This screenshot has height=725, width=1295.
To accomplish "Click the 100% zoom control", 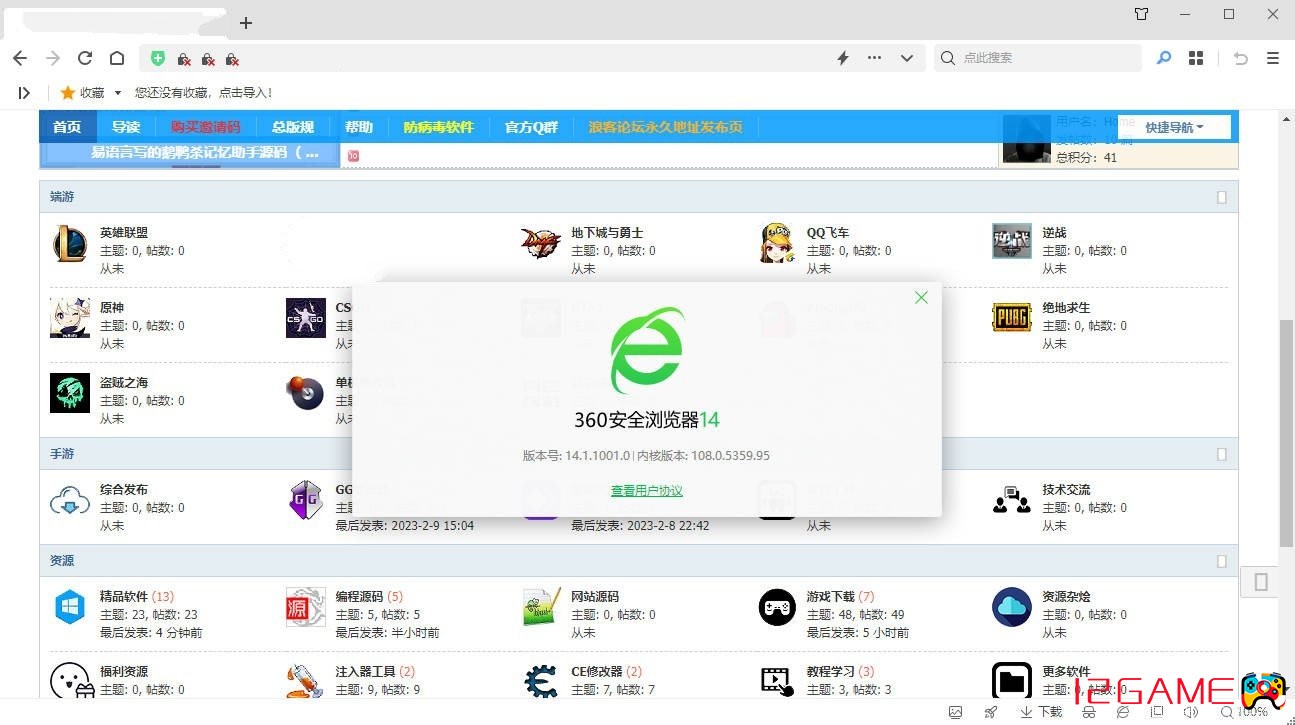I will [1244, 712].
